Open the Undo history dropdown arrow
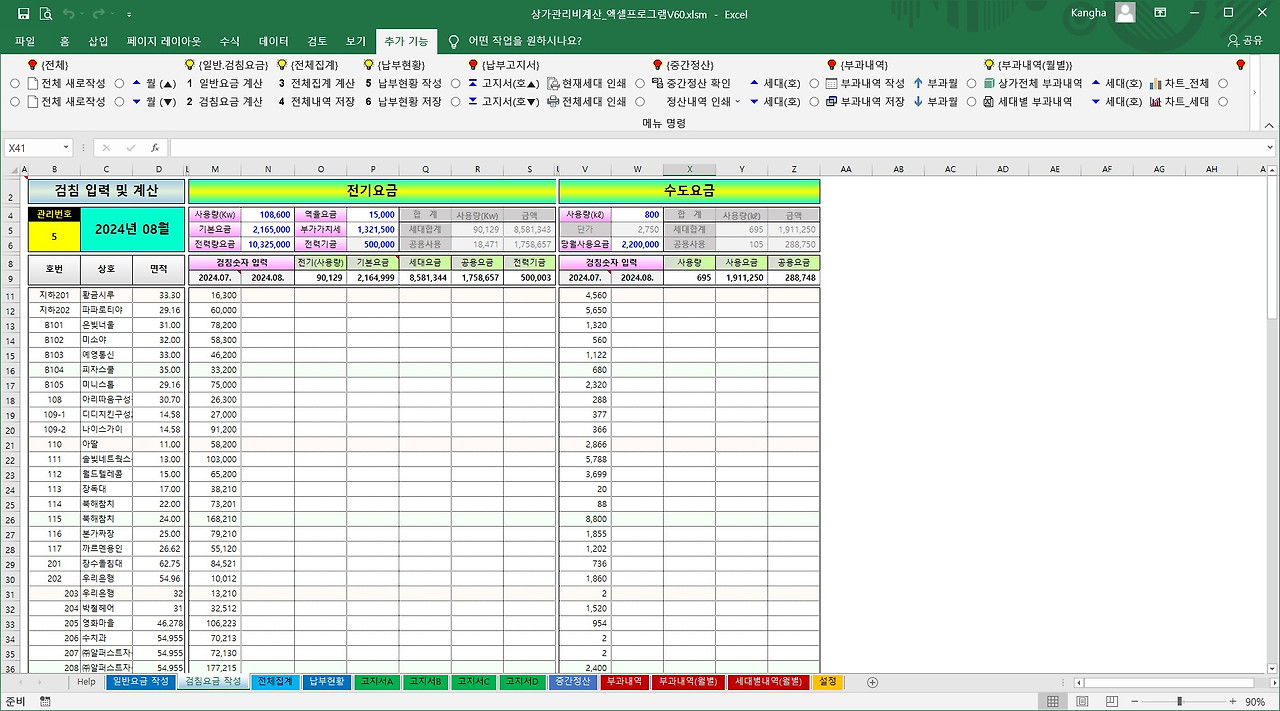Image resolution: width=1280 pixels, height=711 pixels. (x=84, y=14)
